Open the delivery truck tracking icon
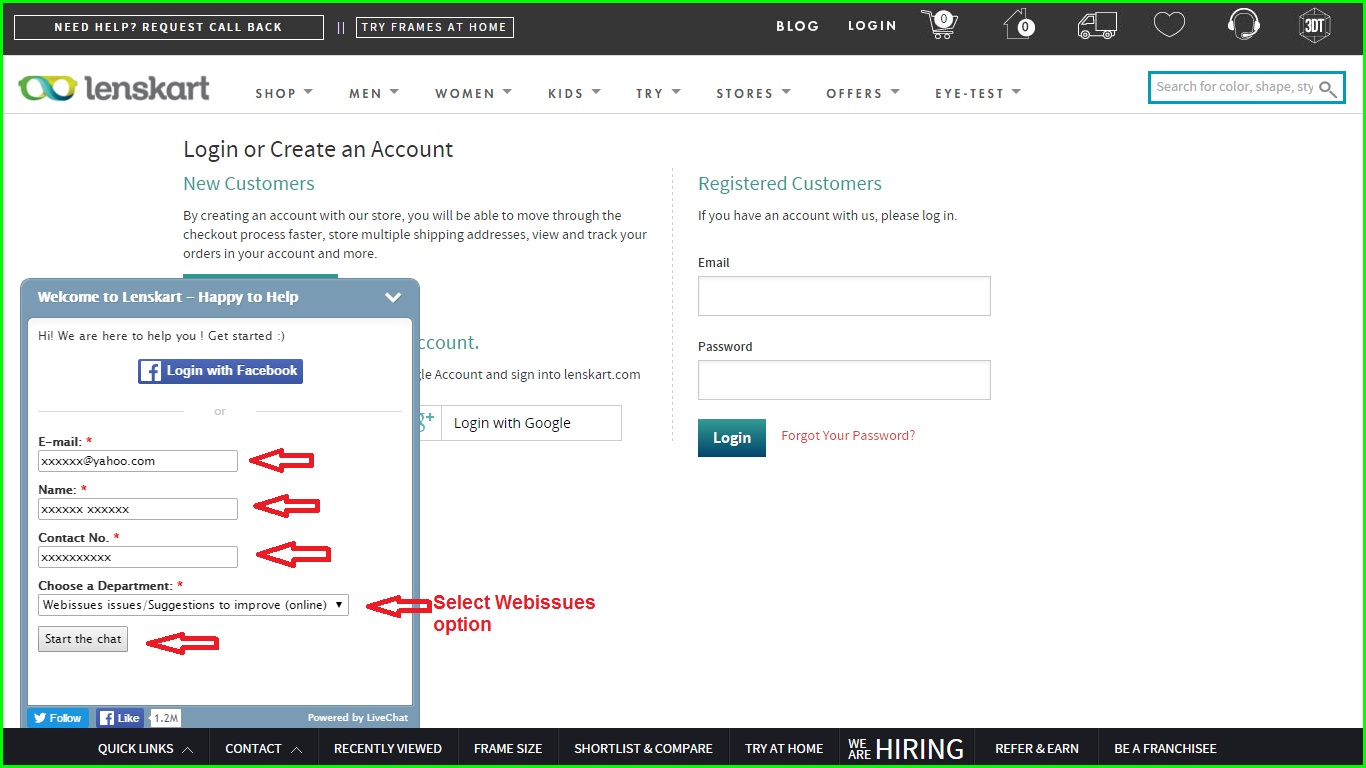The width and height of the screenshot is (1366, 768). point(1097,25)
